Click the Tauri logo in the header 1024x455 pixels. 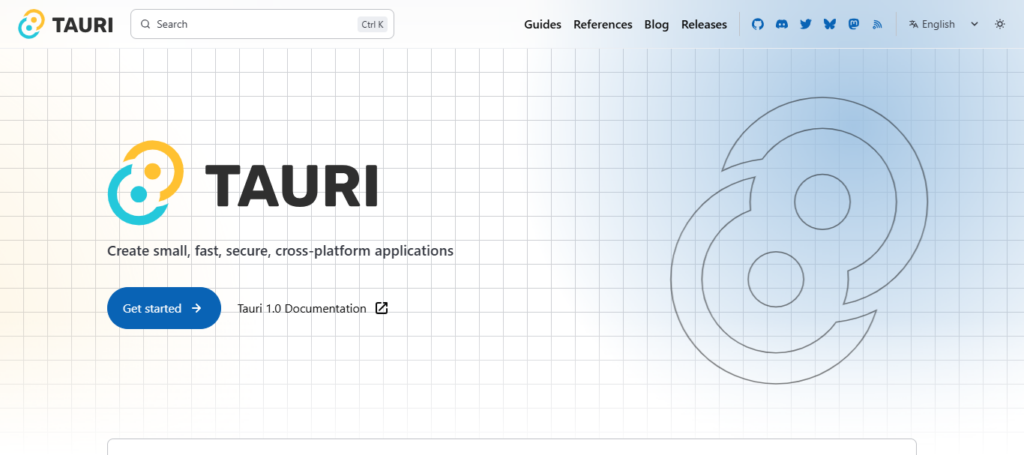[x=66, y=24]
